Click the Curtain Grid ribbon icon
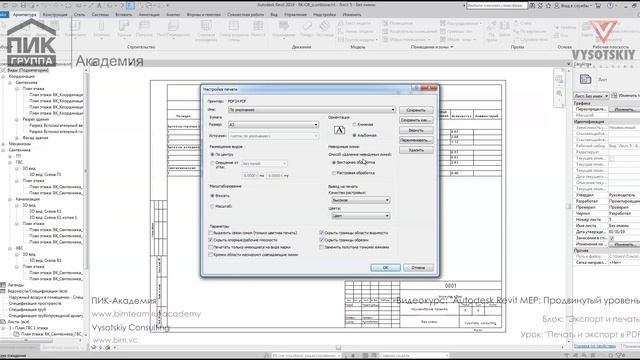Screen dimensions: 640x360 [x=234, y=26]
